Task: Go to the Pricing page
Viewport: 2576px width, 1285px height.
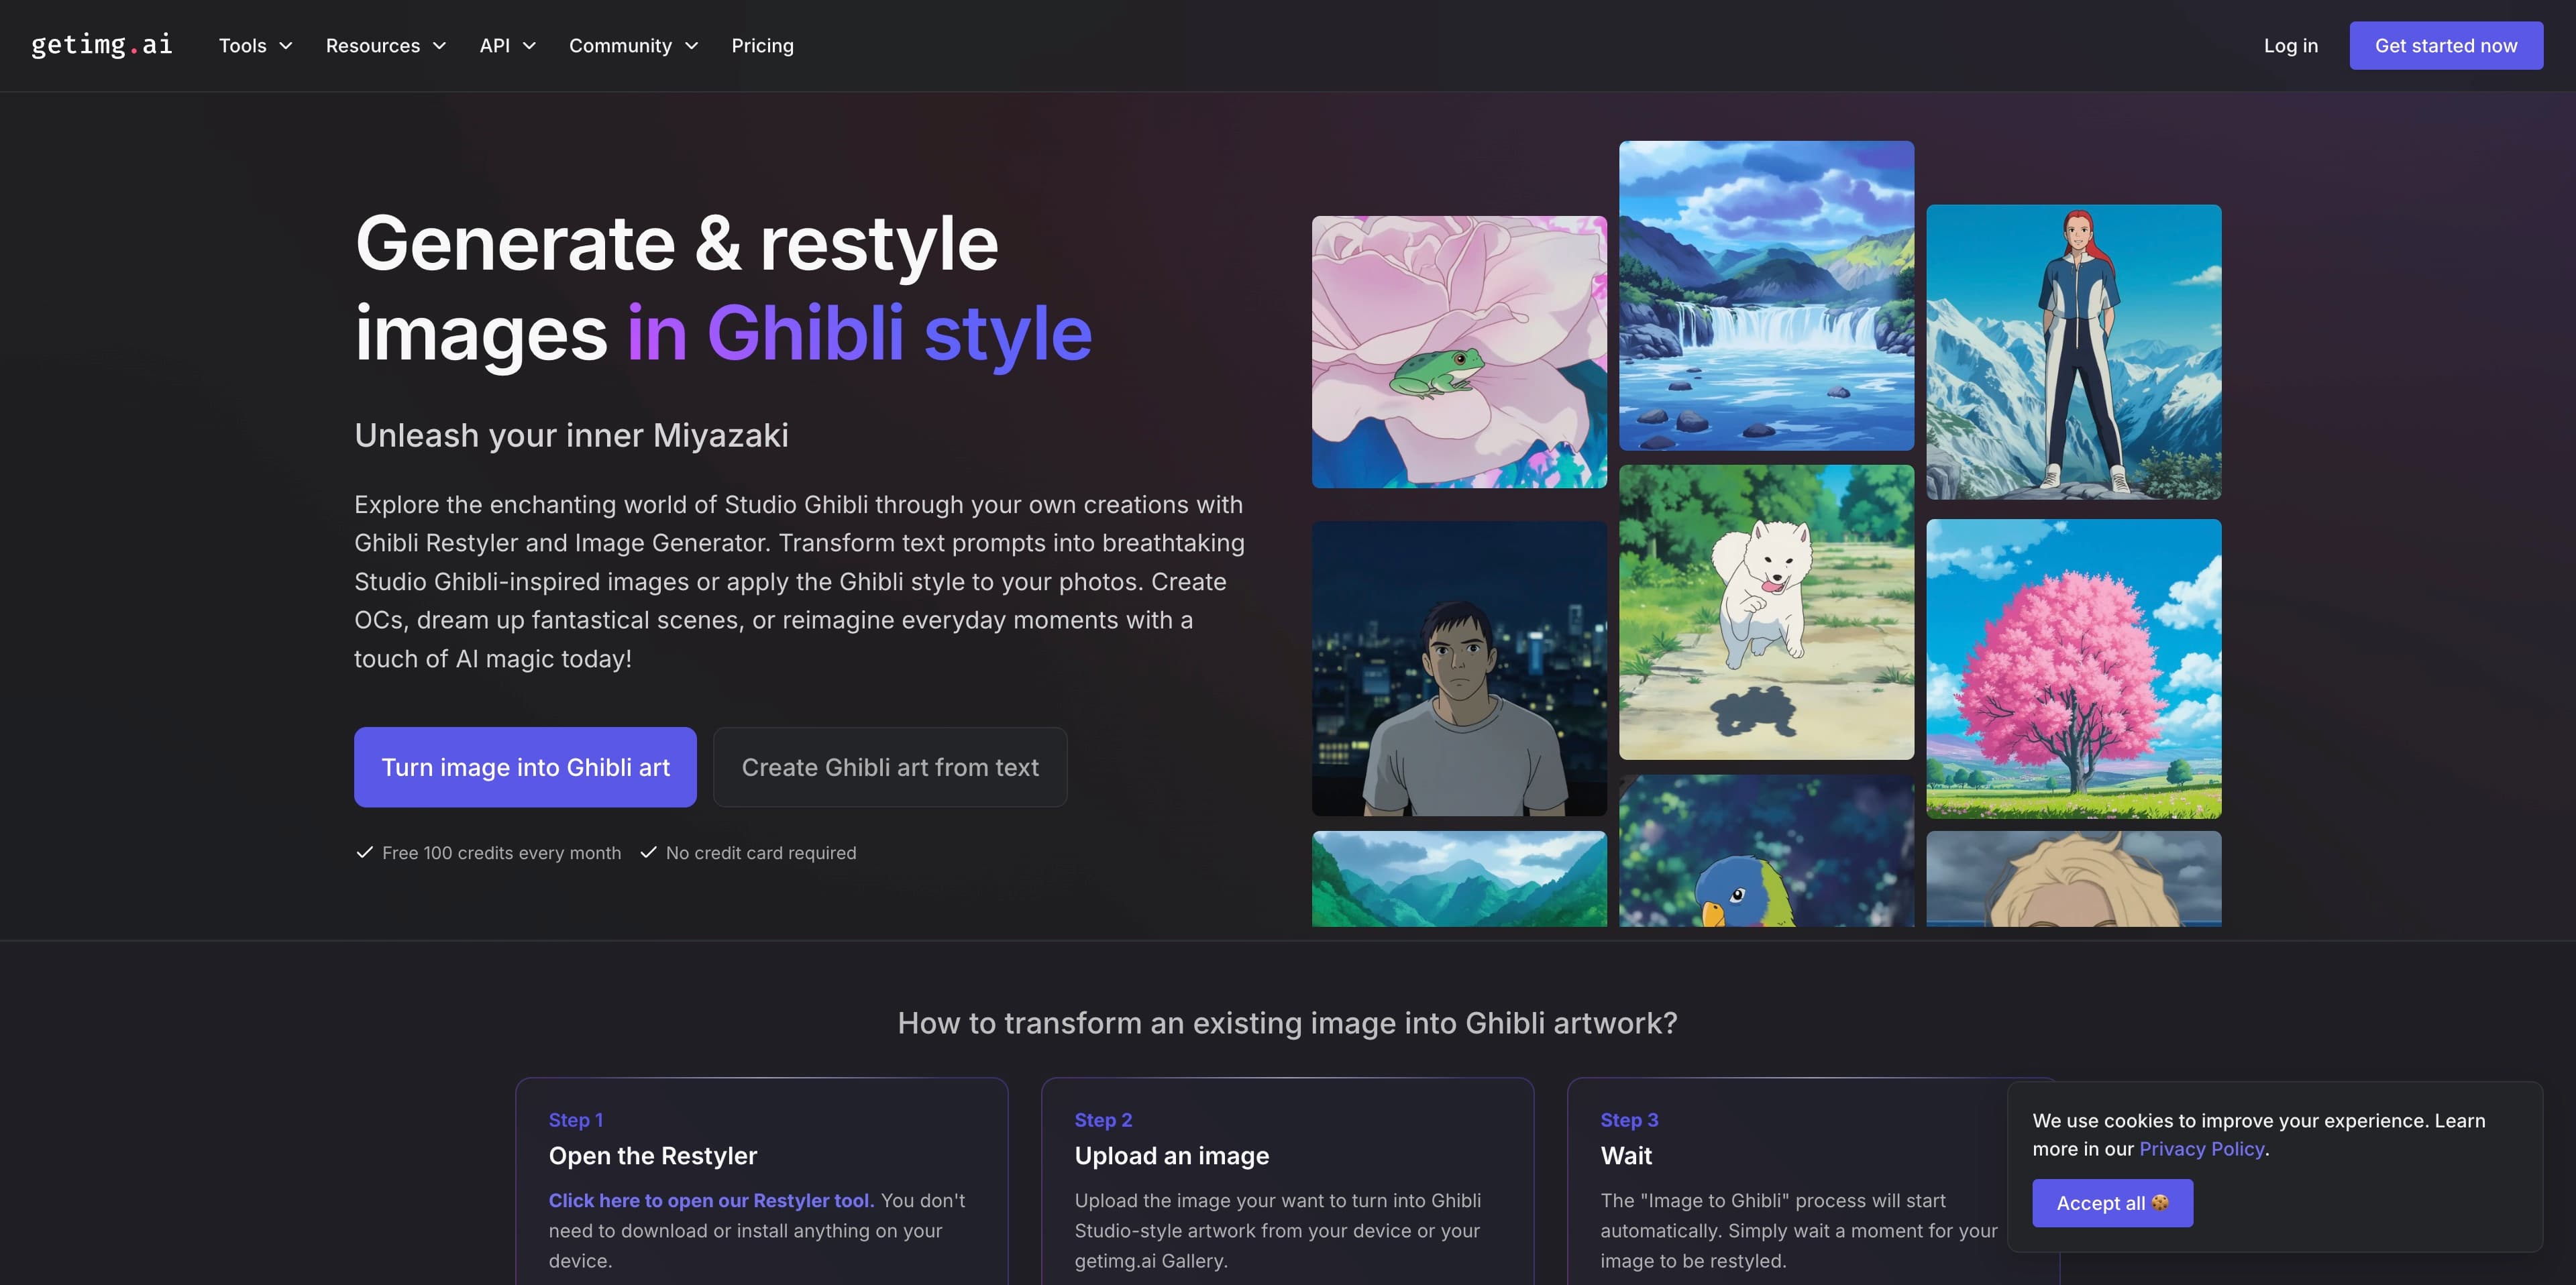Action: (762, 46)
